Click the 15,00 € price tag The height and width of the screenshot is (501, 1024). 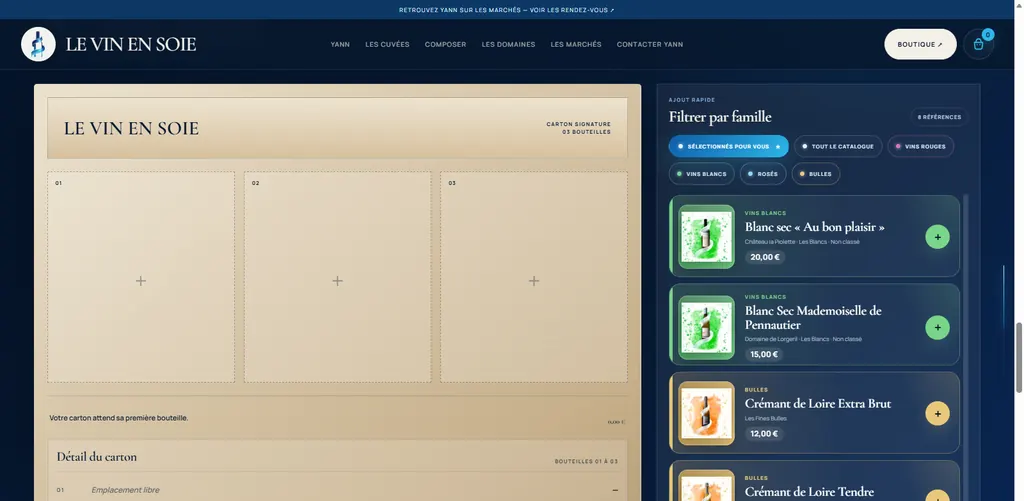click(764, 355)
